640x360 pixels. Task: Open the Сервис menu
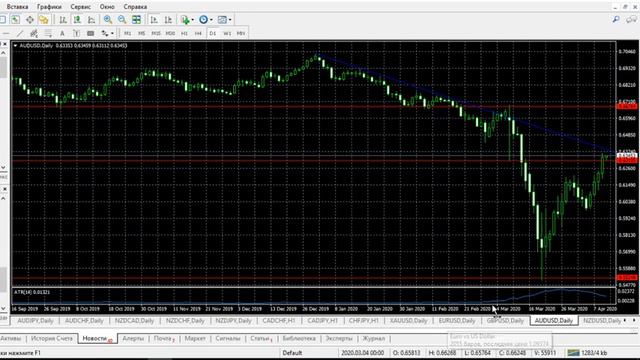click(x=80, y=7)
